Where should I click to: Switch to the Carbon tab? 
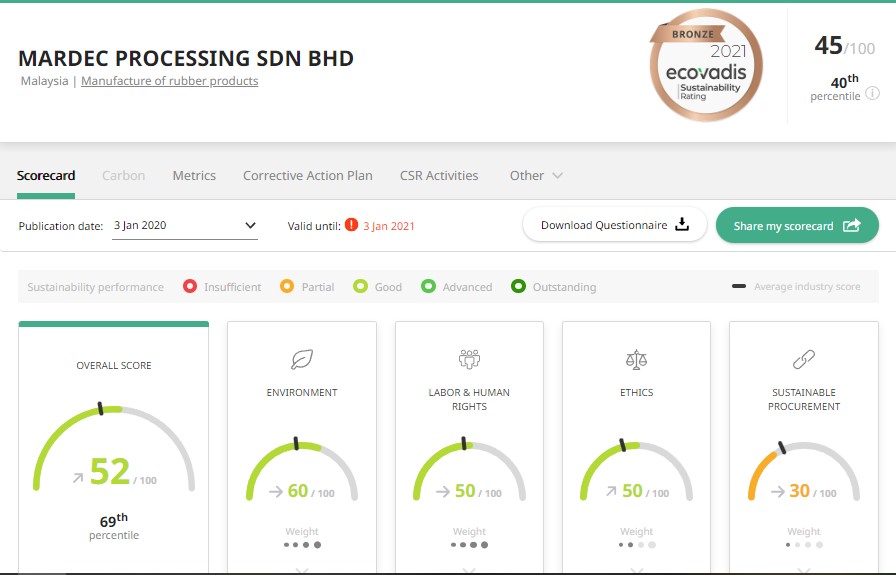pyautogui.click(x=123, y=175)
